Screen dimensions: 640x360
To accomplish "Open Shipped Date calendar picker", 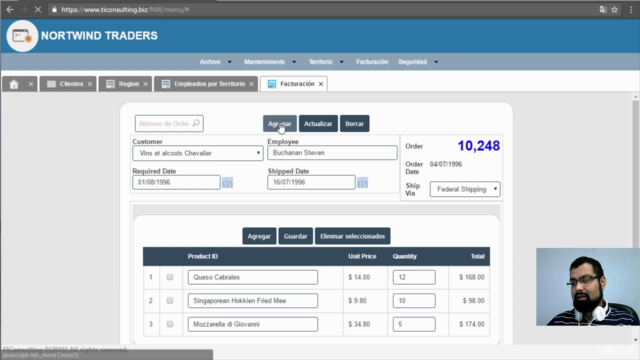I will coord(362,182).
